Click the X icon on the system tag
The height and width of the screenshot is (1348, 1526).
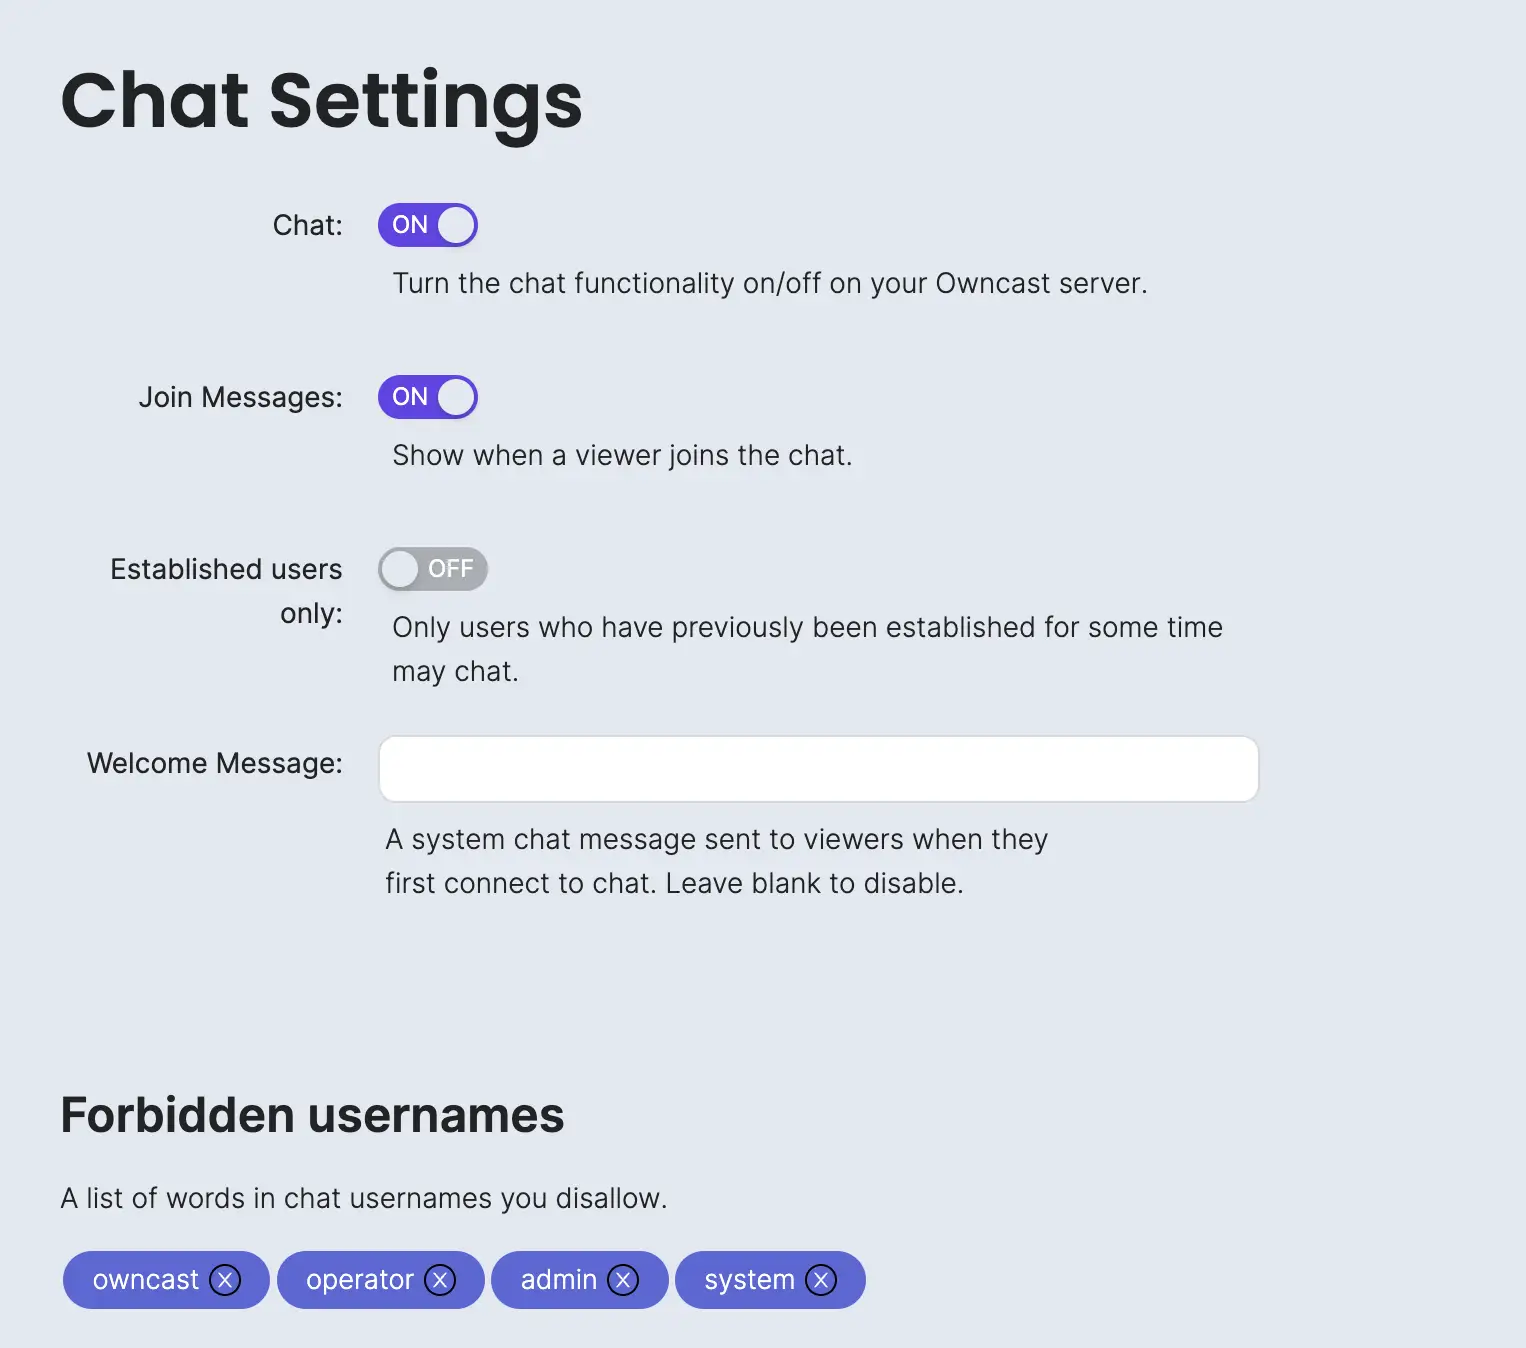821,1280
